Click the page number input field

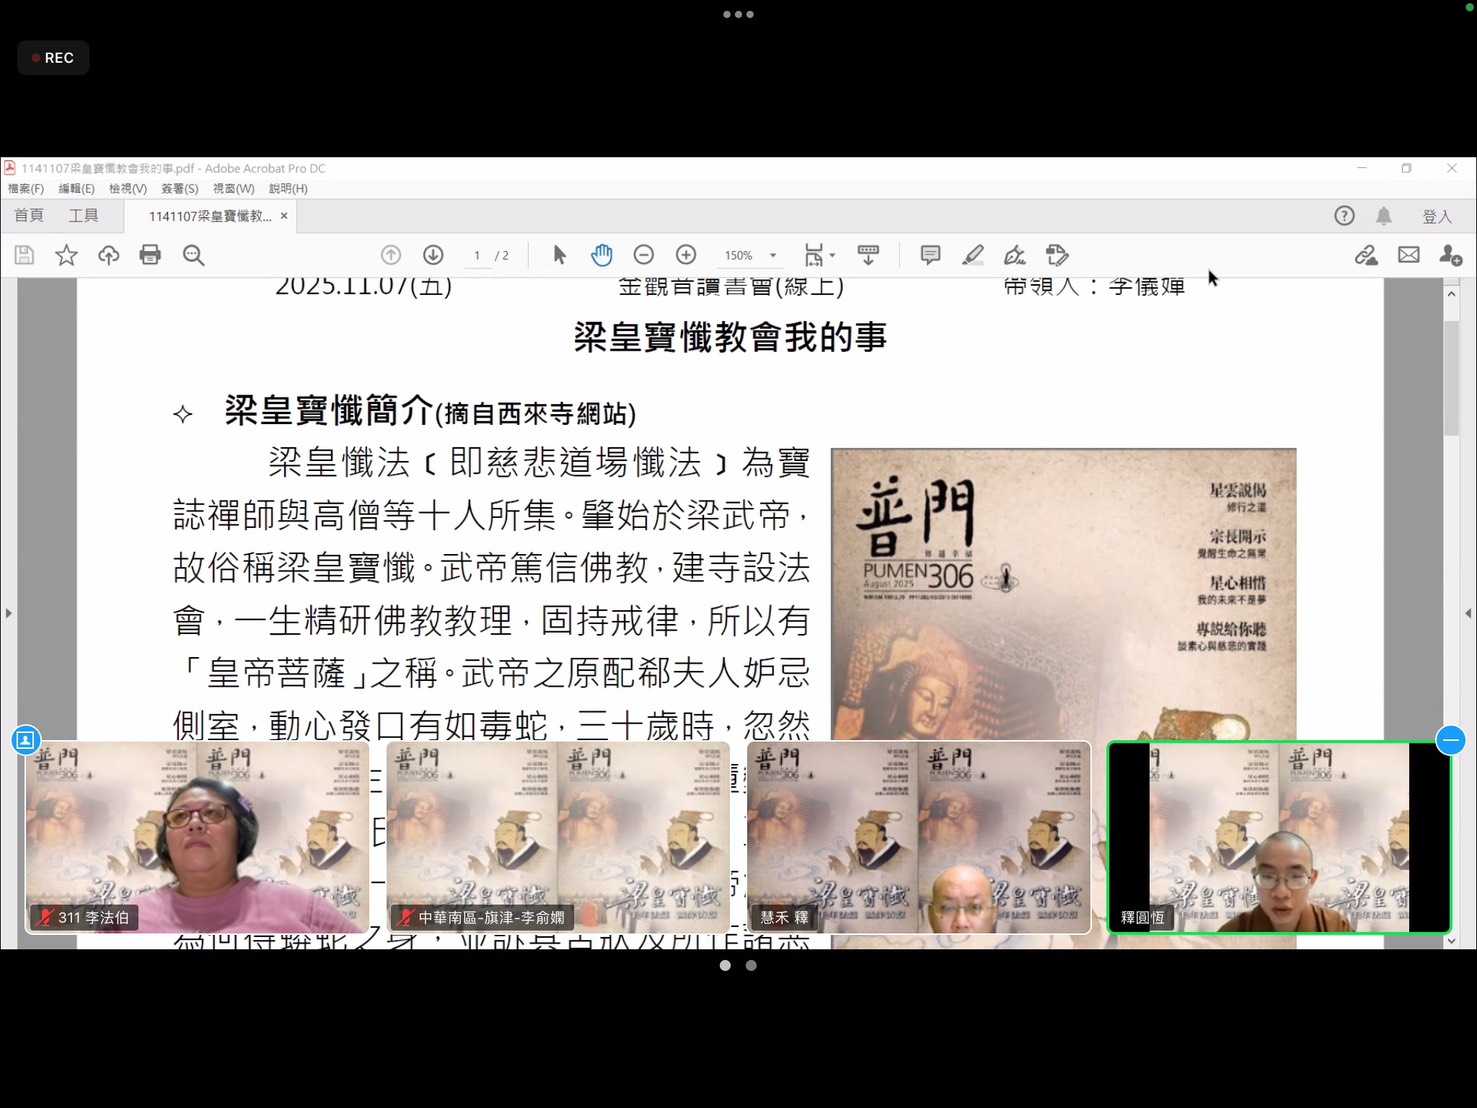[x=477, y=256]
